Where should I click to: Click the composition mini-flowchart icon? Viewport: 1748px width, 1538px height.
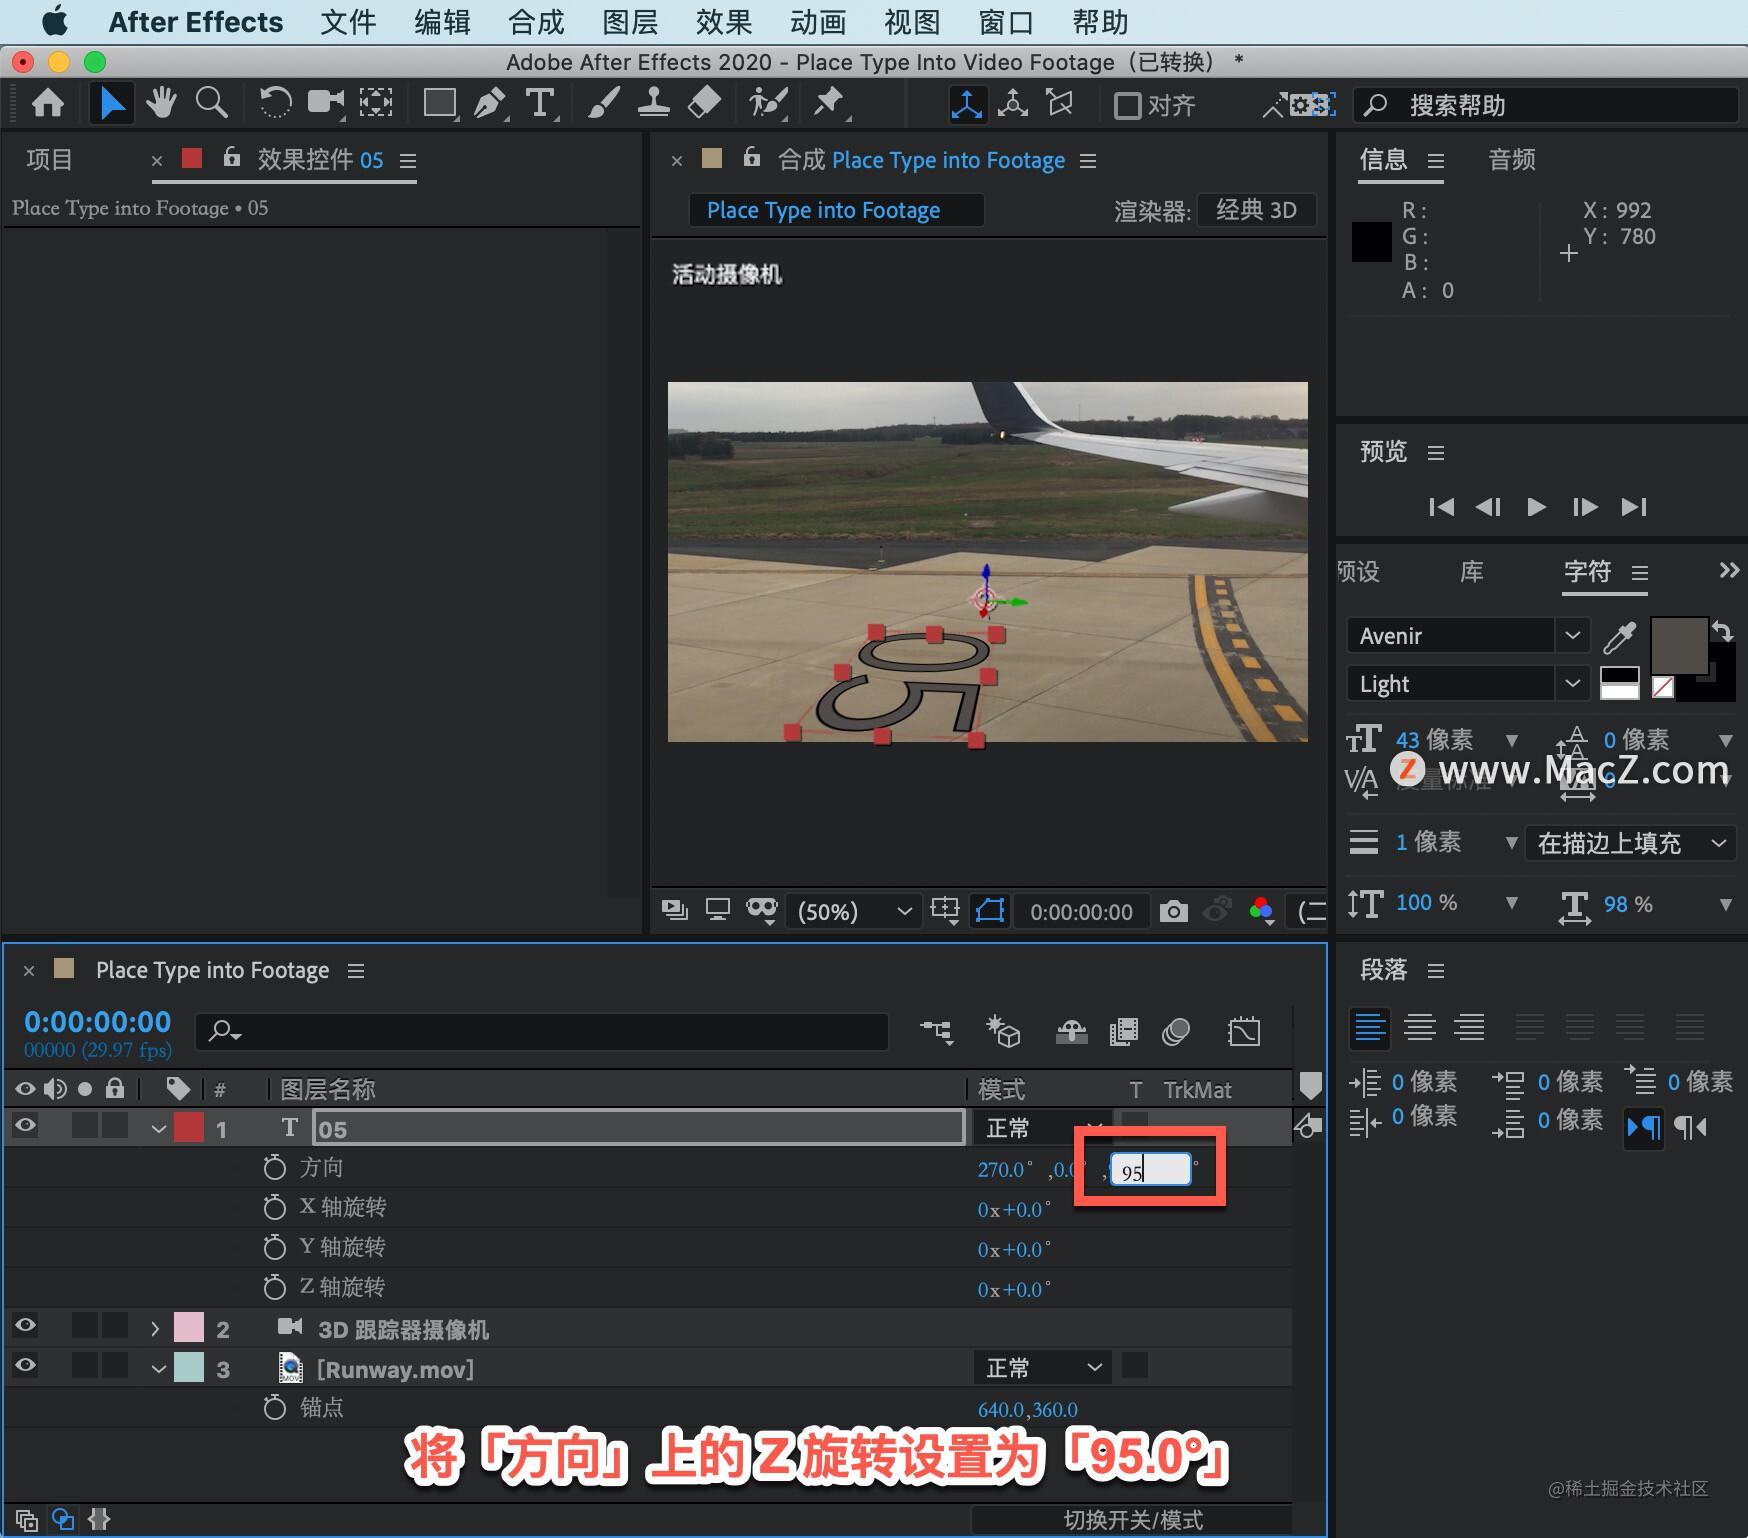[937, 1031]
